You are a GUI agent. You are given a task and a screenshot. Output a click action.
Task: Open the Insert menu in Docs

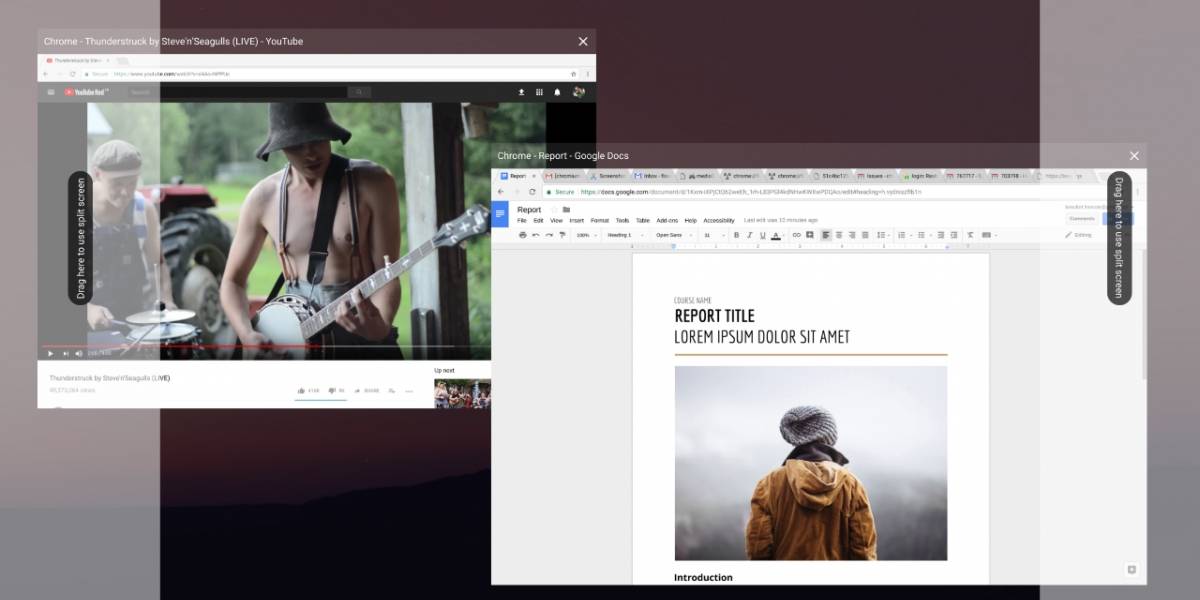coord(576,220)
